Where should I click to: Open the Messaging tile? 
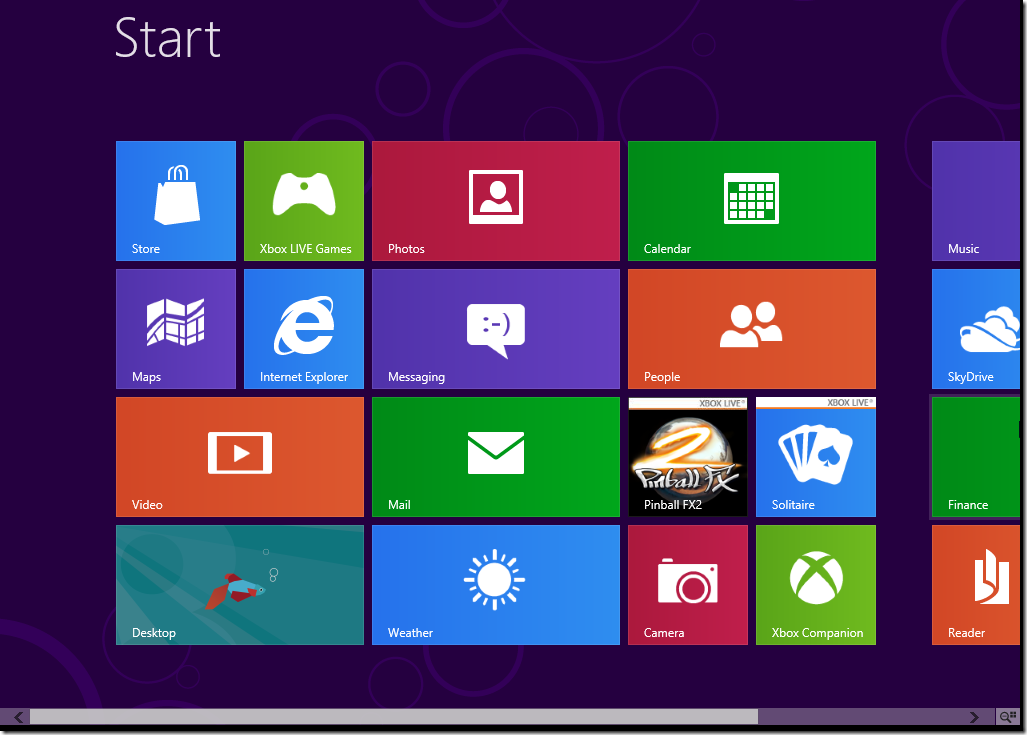coord(496,329)
